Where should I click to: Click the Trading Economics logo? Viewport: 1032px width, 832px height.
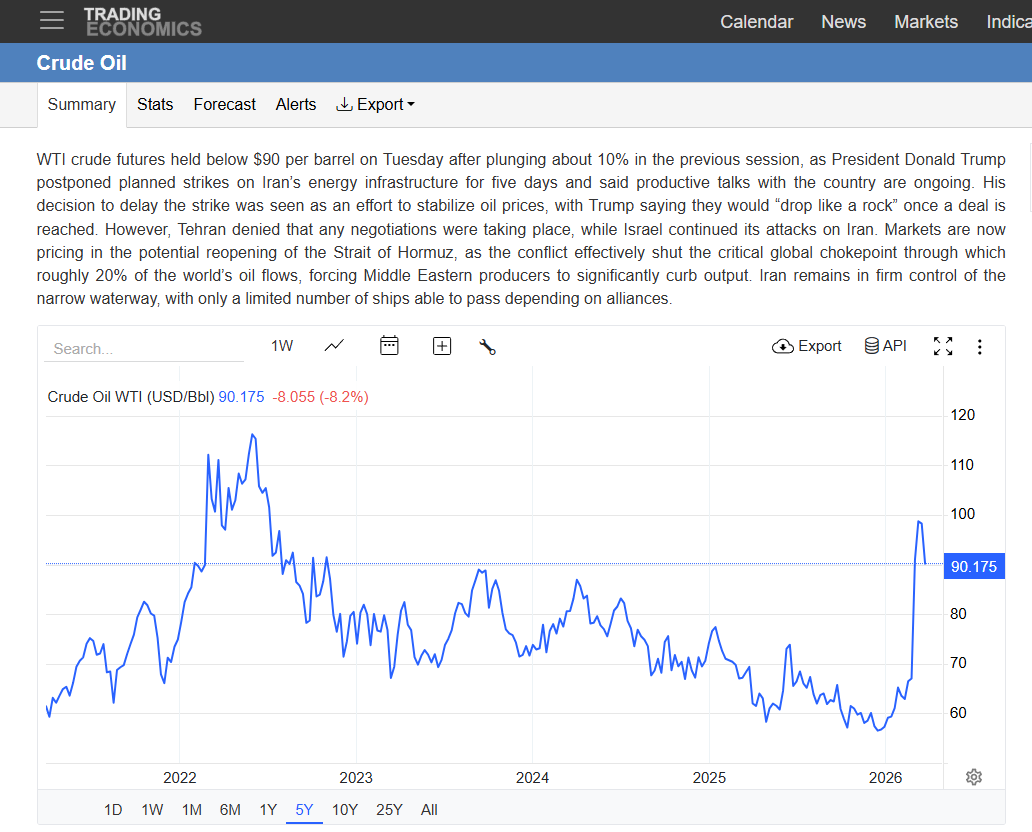(x=142, y=22)
